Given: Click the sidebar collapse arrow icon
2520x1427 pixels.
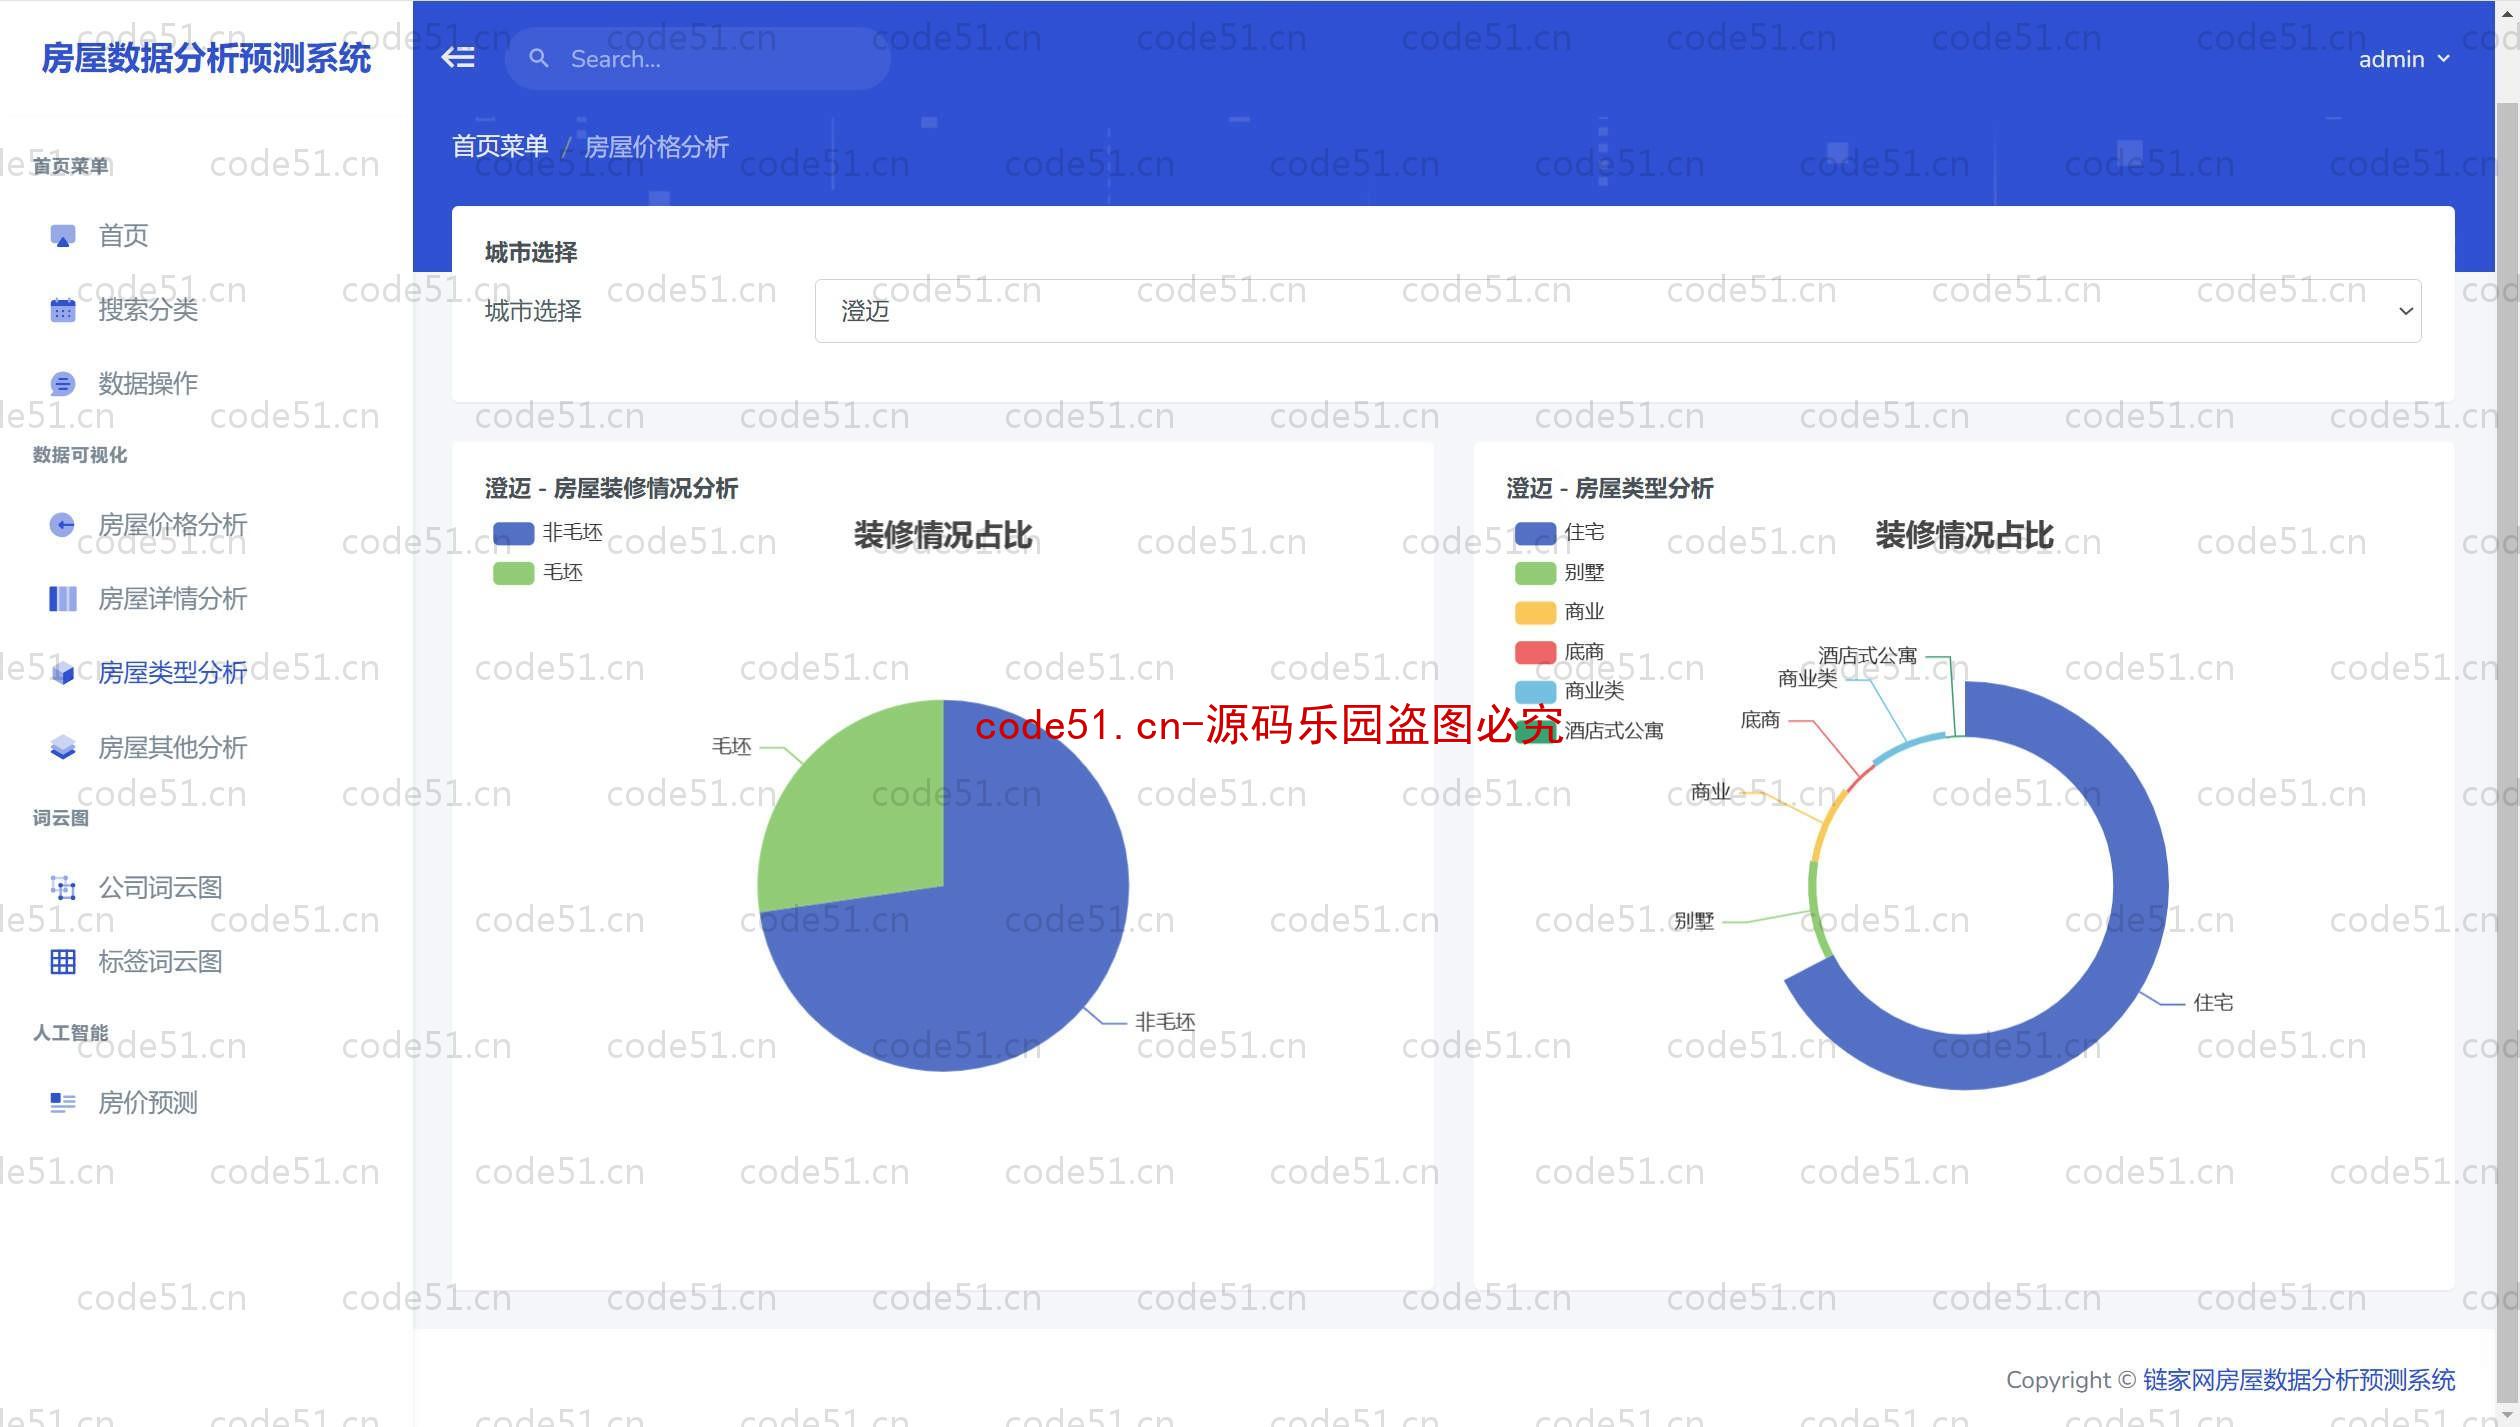Looking at the screenshot, I should [x=458, y=58].
